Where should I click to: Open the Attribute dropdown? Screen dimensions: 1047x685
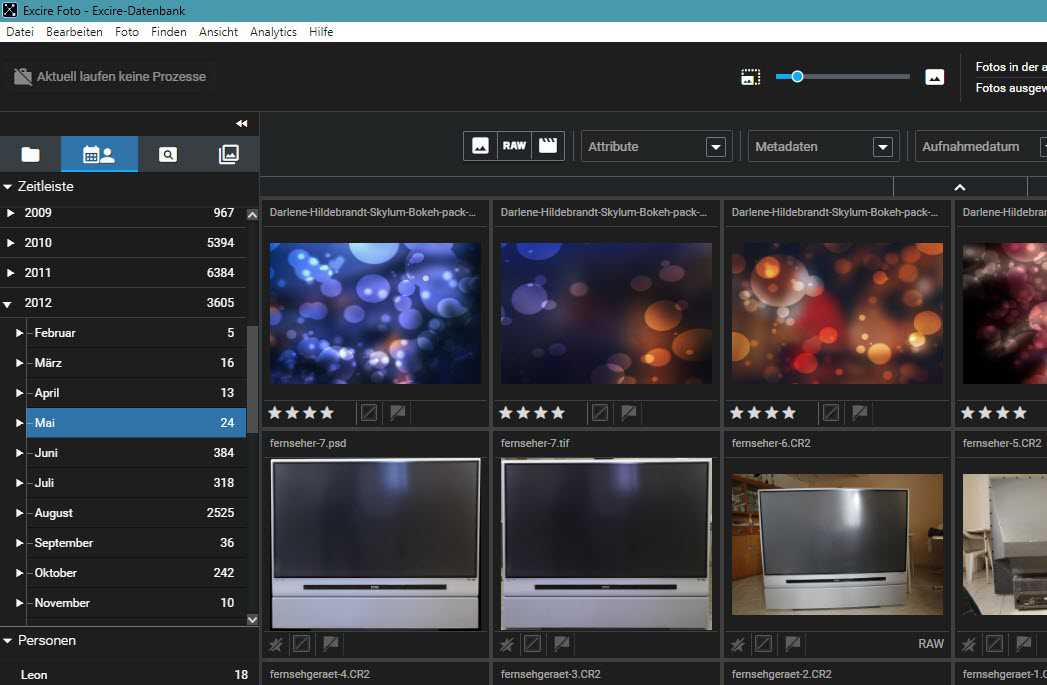pyautogui.click(x=656, y=146)
